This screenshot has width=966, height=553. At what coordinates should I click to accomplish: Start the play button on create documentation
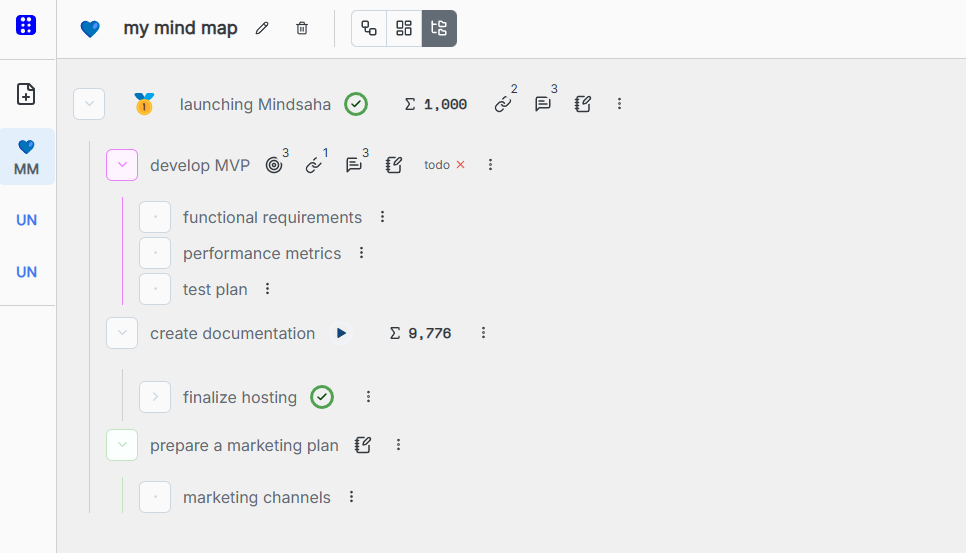tap(341, 333)
